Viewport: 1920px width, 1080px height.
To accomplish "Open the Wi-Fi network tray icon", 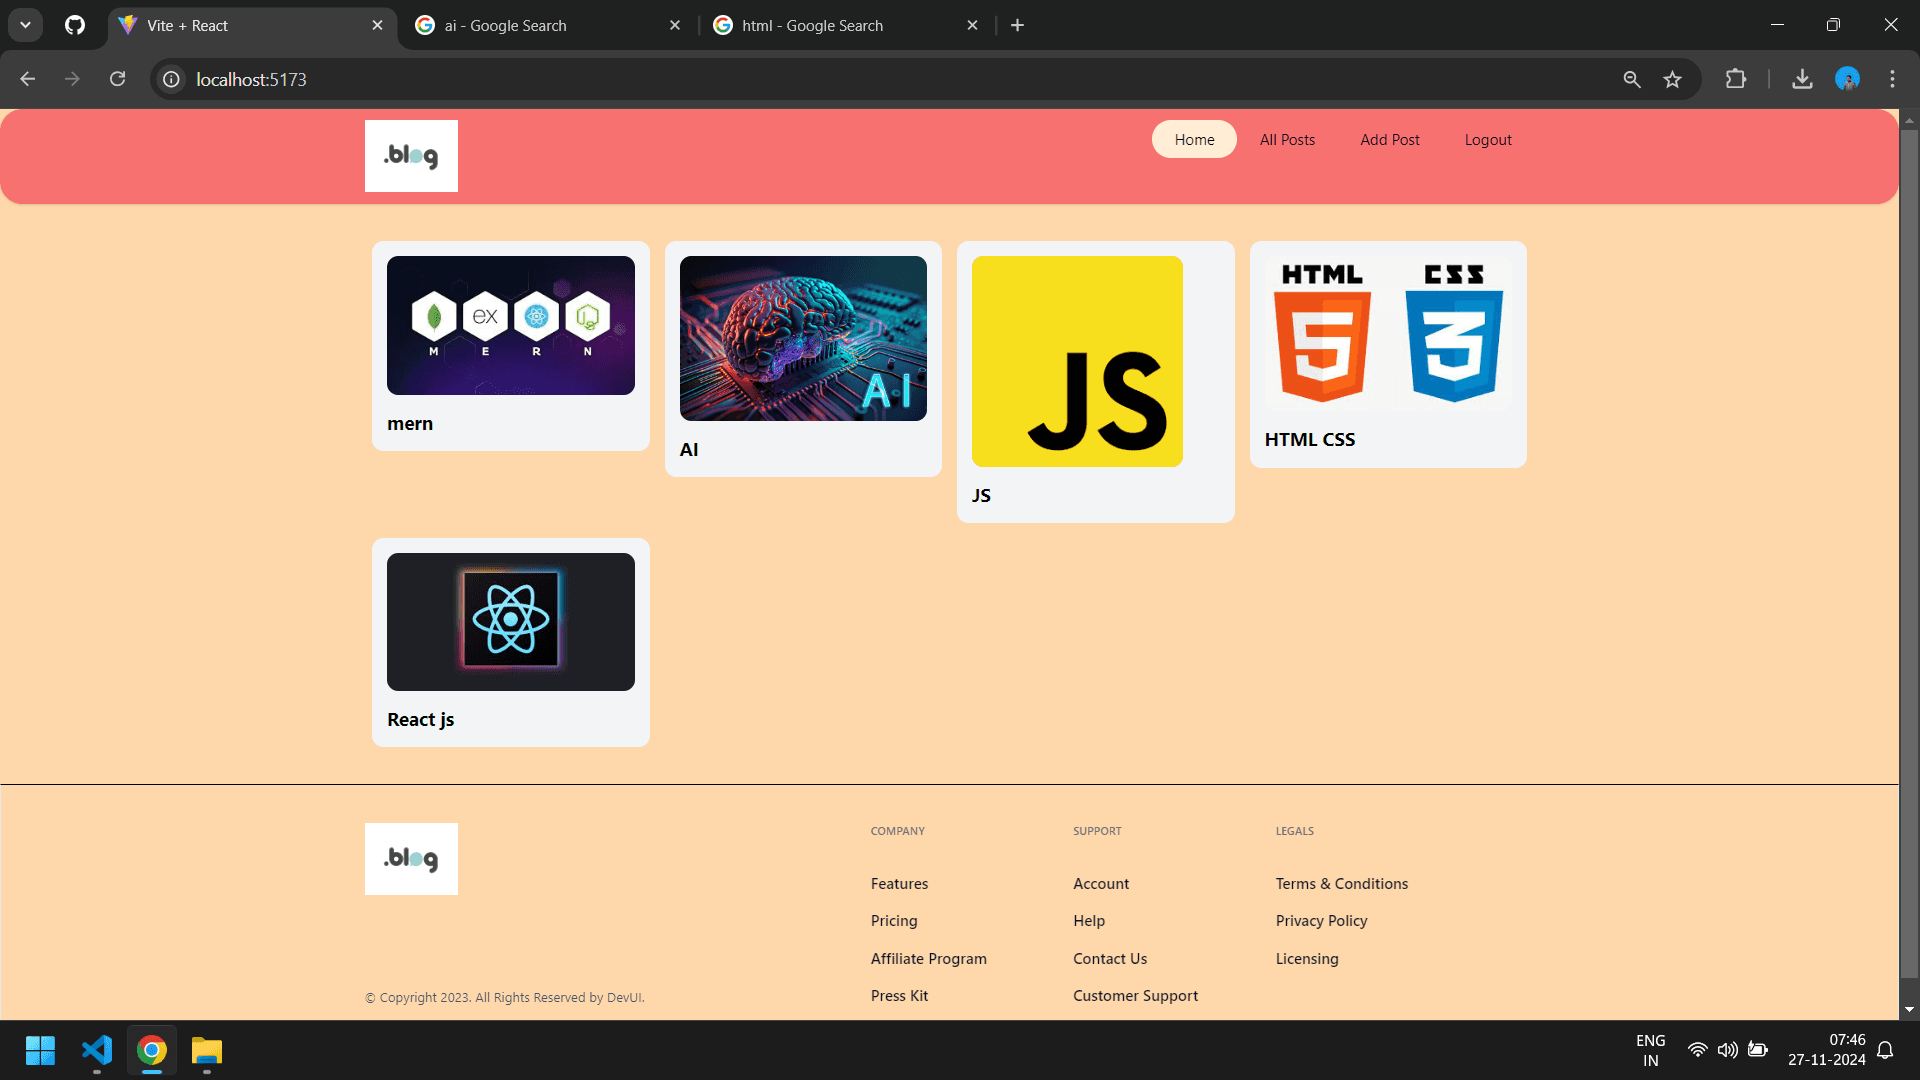I will (x=1697, y=1050).
